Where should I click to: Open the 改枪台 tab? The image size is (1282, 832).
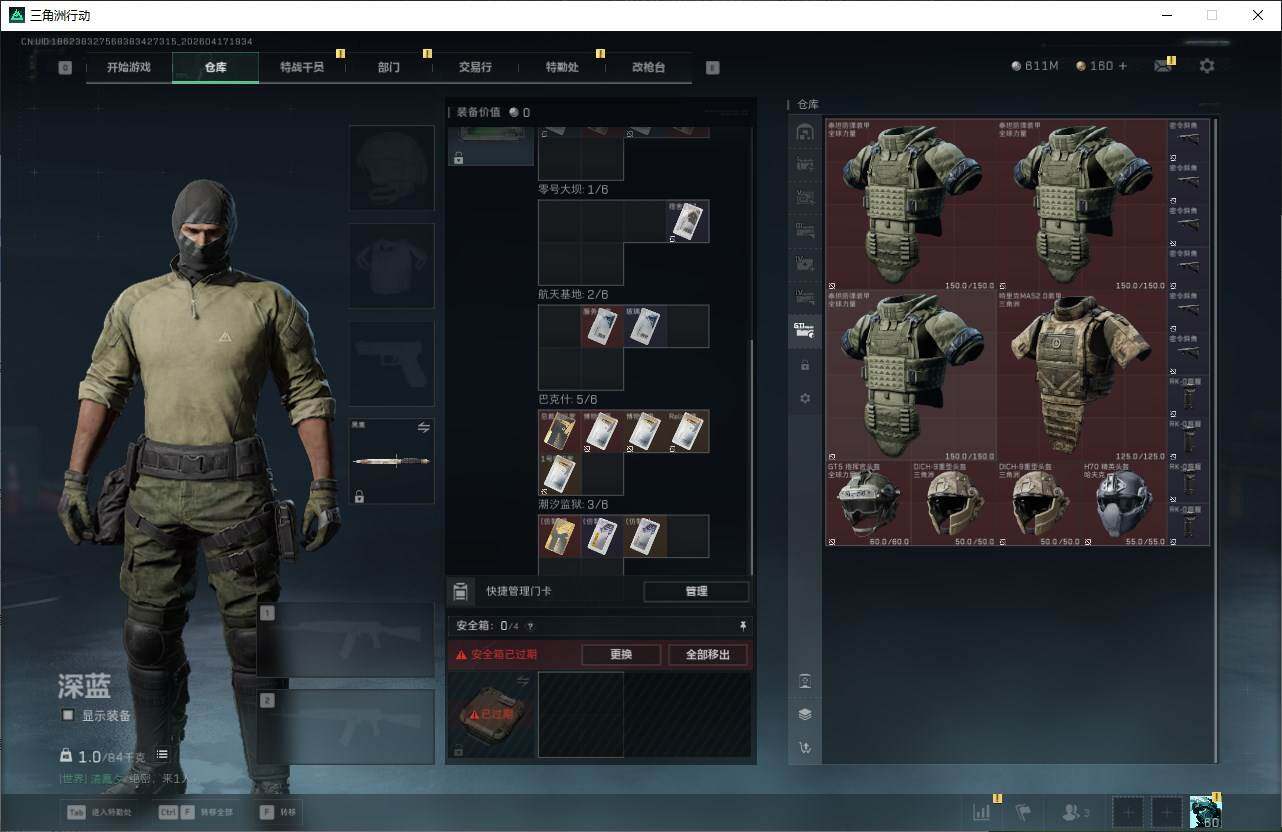pyautogui.click(x=648, y=67)
